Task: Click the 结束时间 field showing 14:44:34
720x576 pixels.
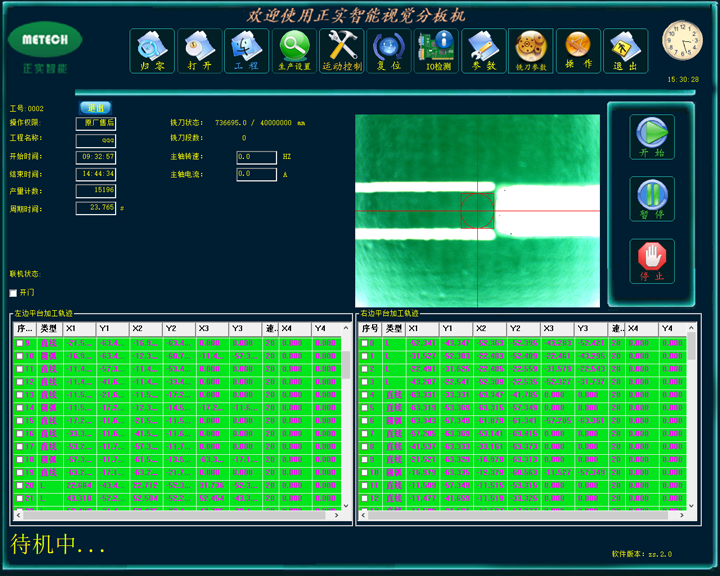Action: (96, 174)
